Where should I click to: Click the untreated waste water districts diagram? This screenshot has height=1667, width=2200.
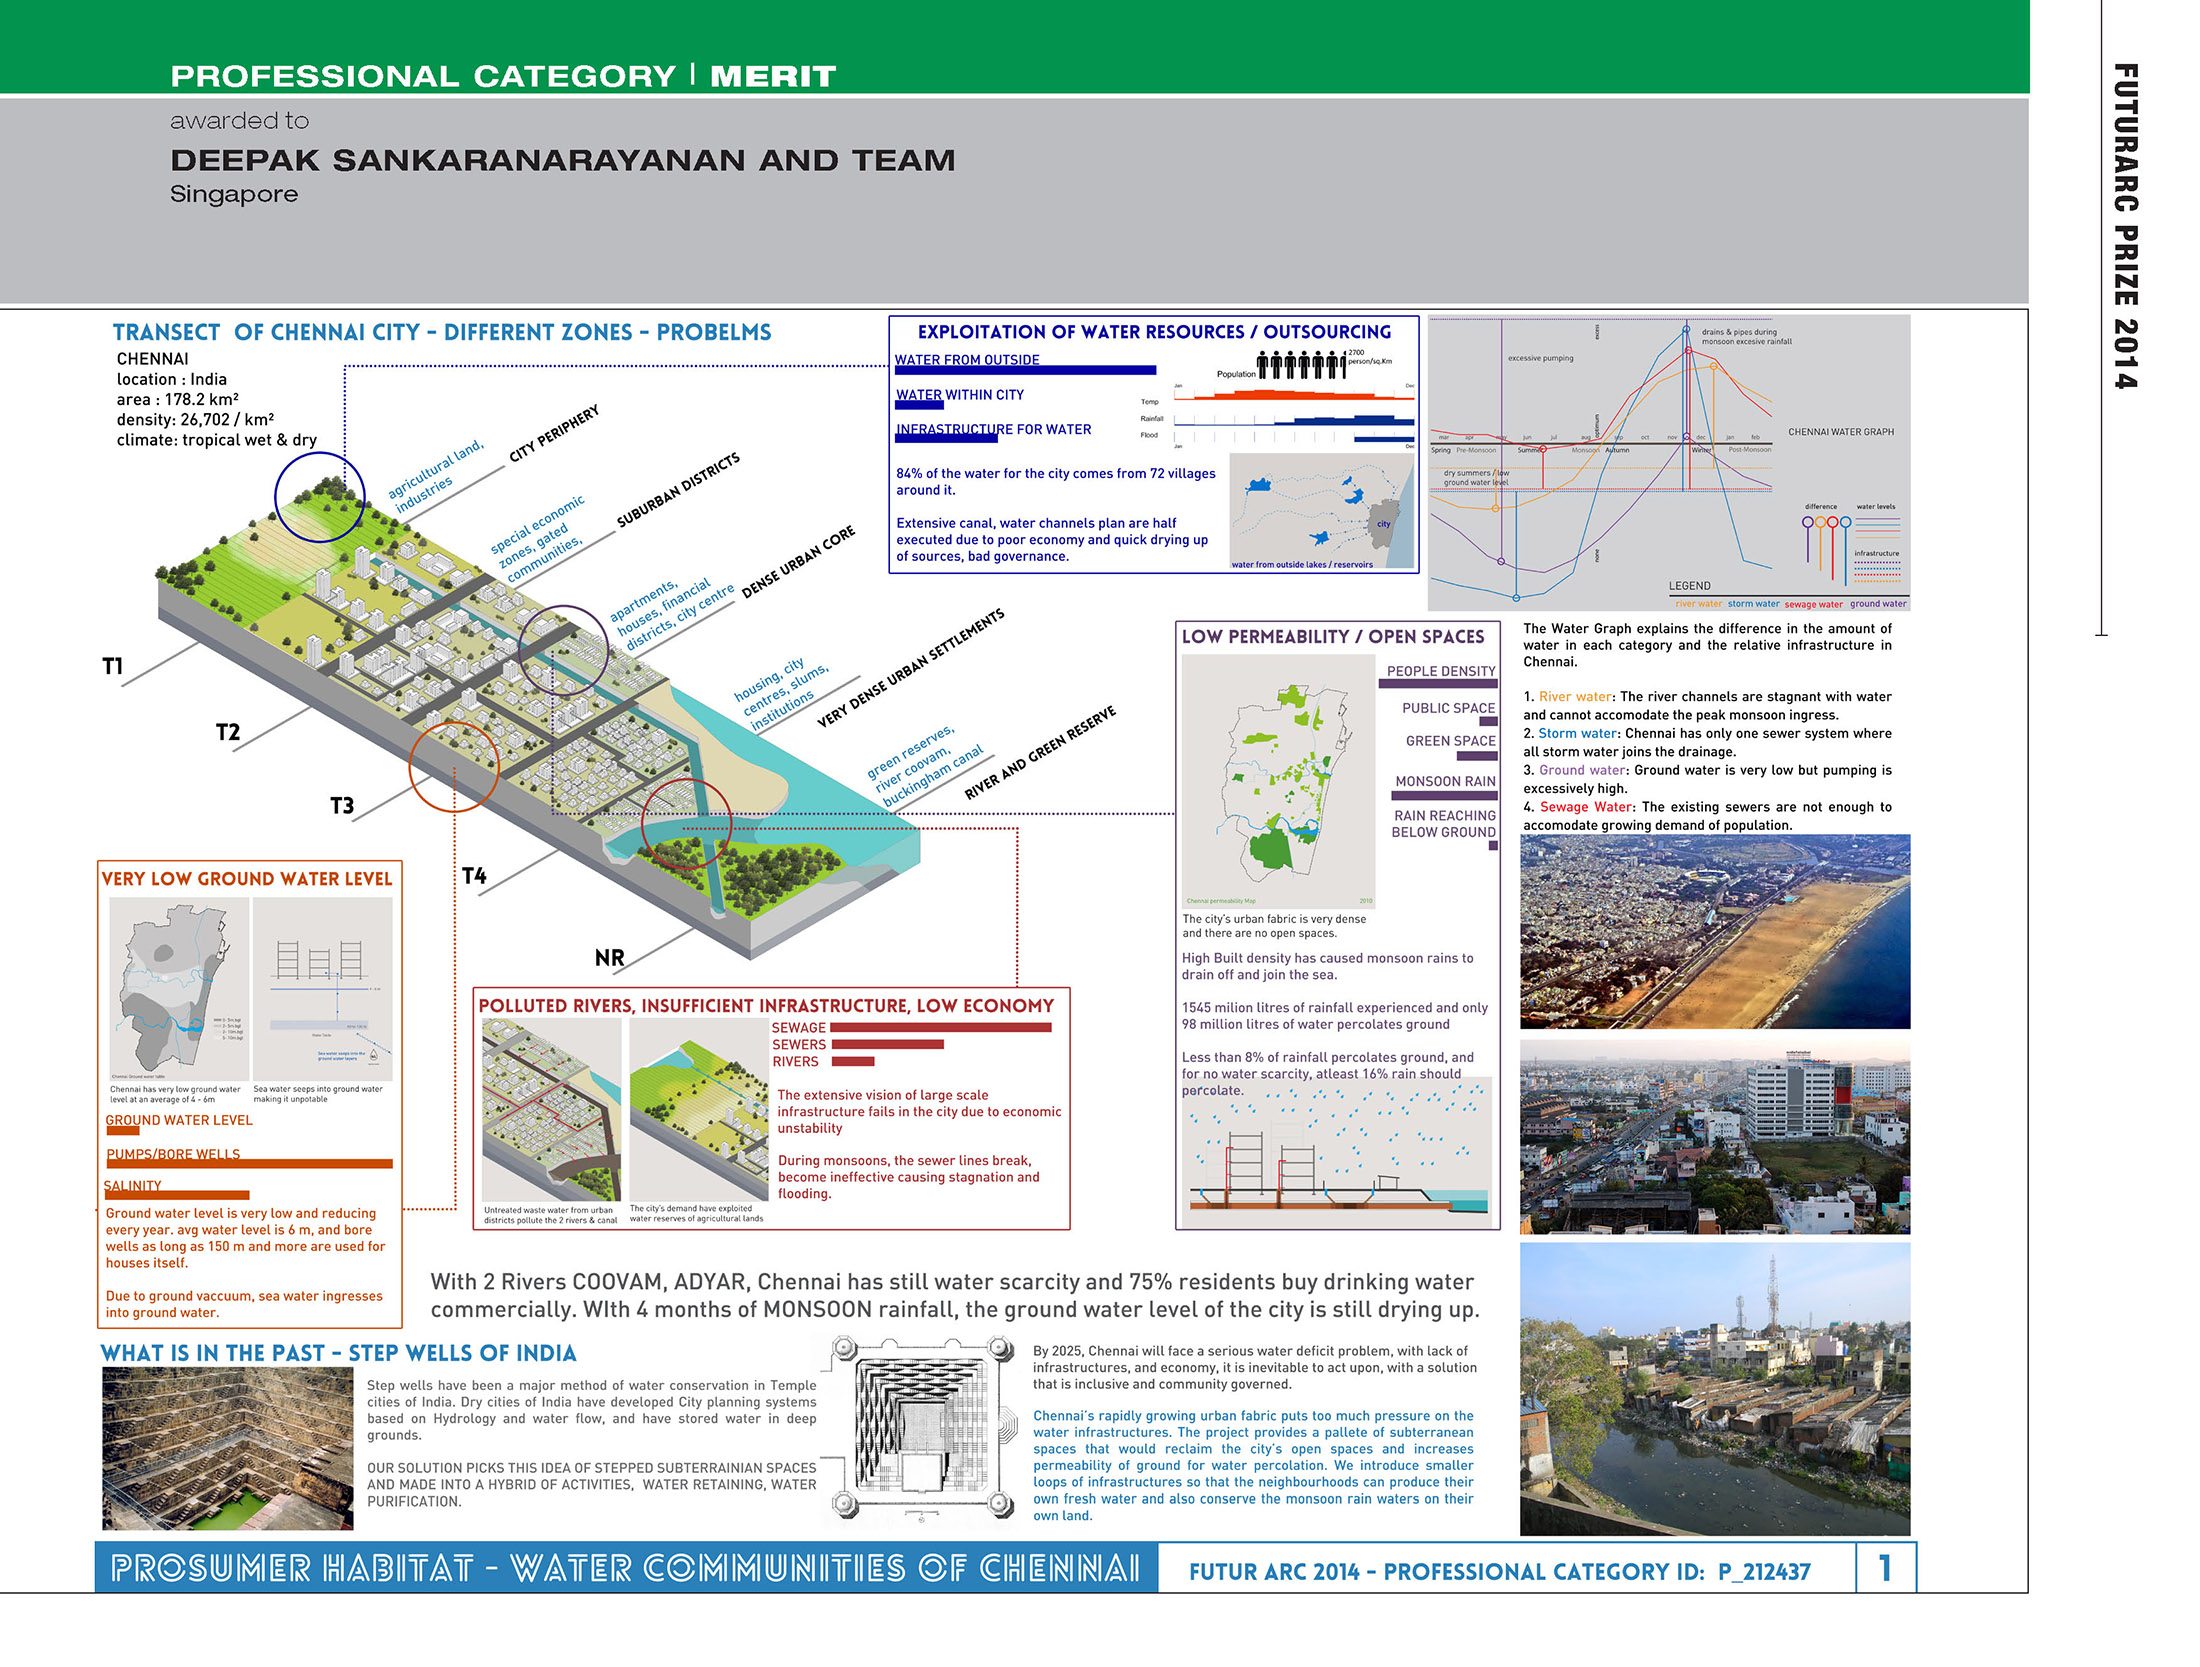click(551, 1110)
